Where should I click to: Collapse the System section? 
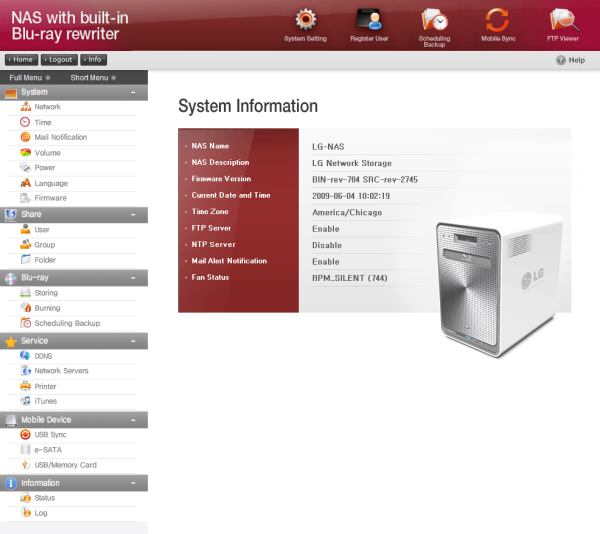133,92
